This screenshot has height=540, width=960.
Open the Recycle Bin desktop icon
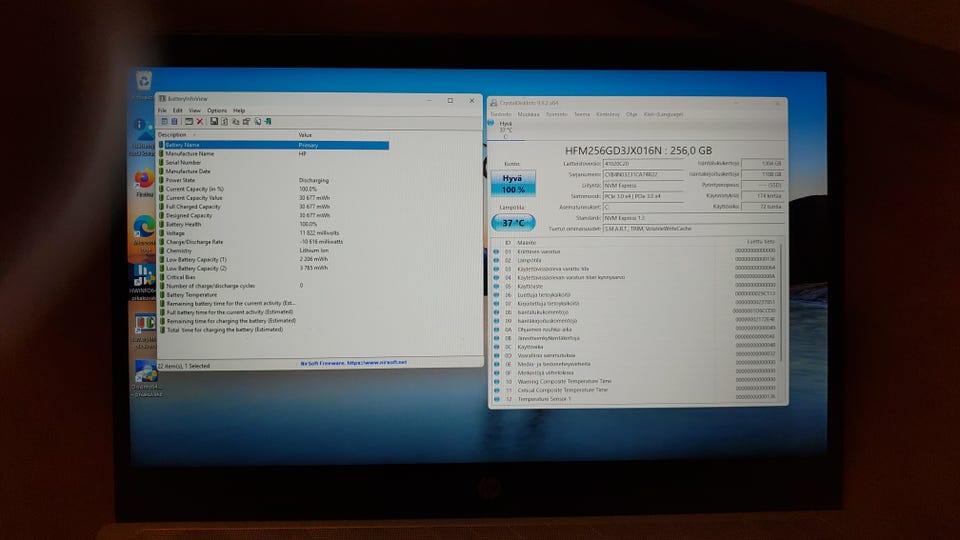(x=144, y=81)
